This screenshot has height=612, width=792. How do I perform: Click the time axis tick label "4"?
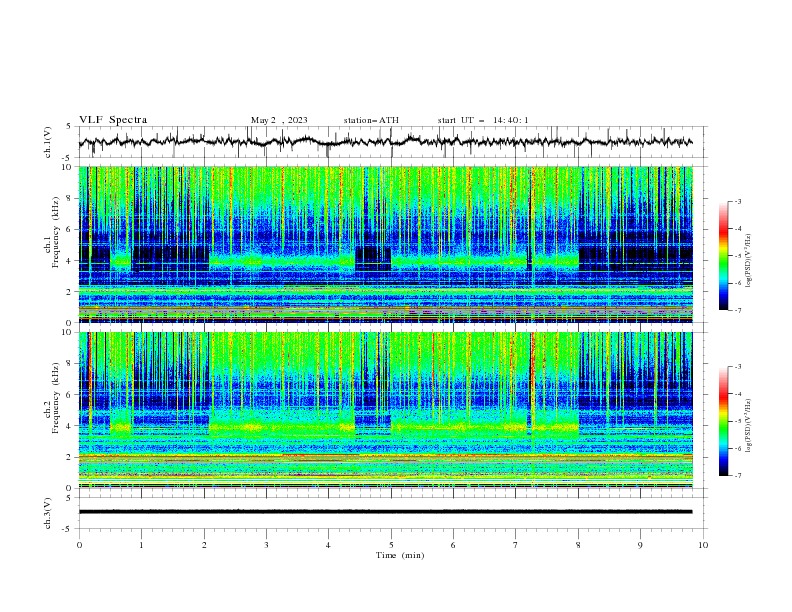[329, 545]
